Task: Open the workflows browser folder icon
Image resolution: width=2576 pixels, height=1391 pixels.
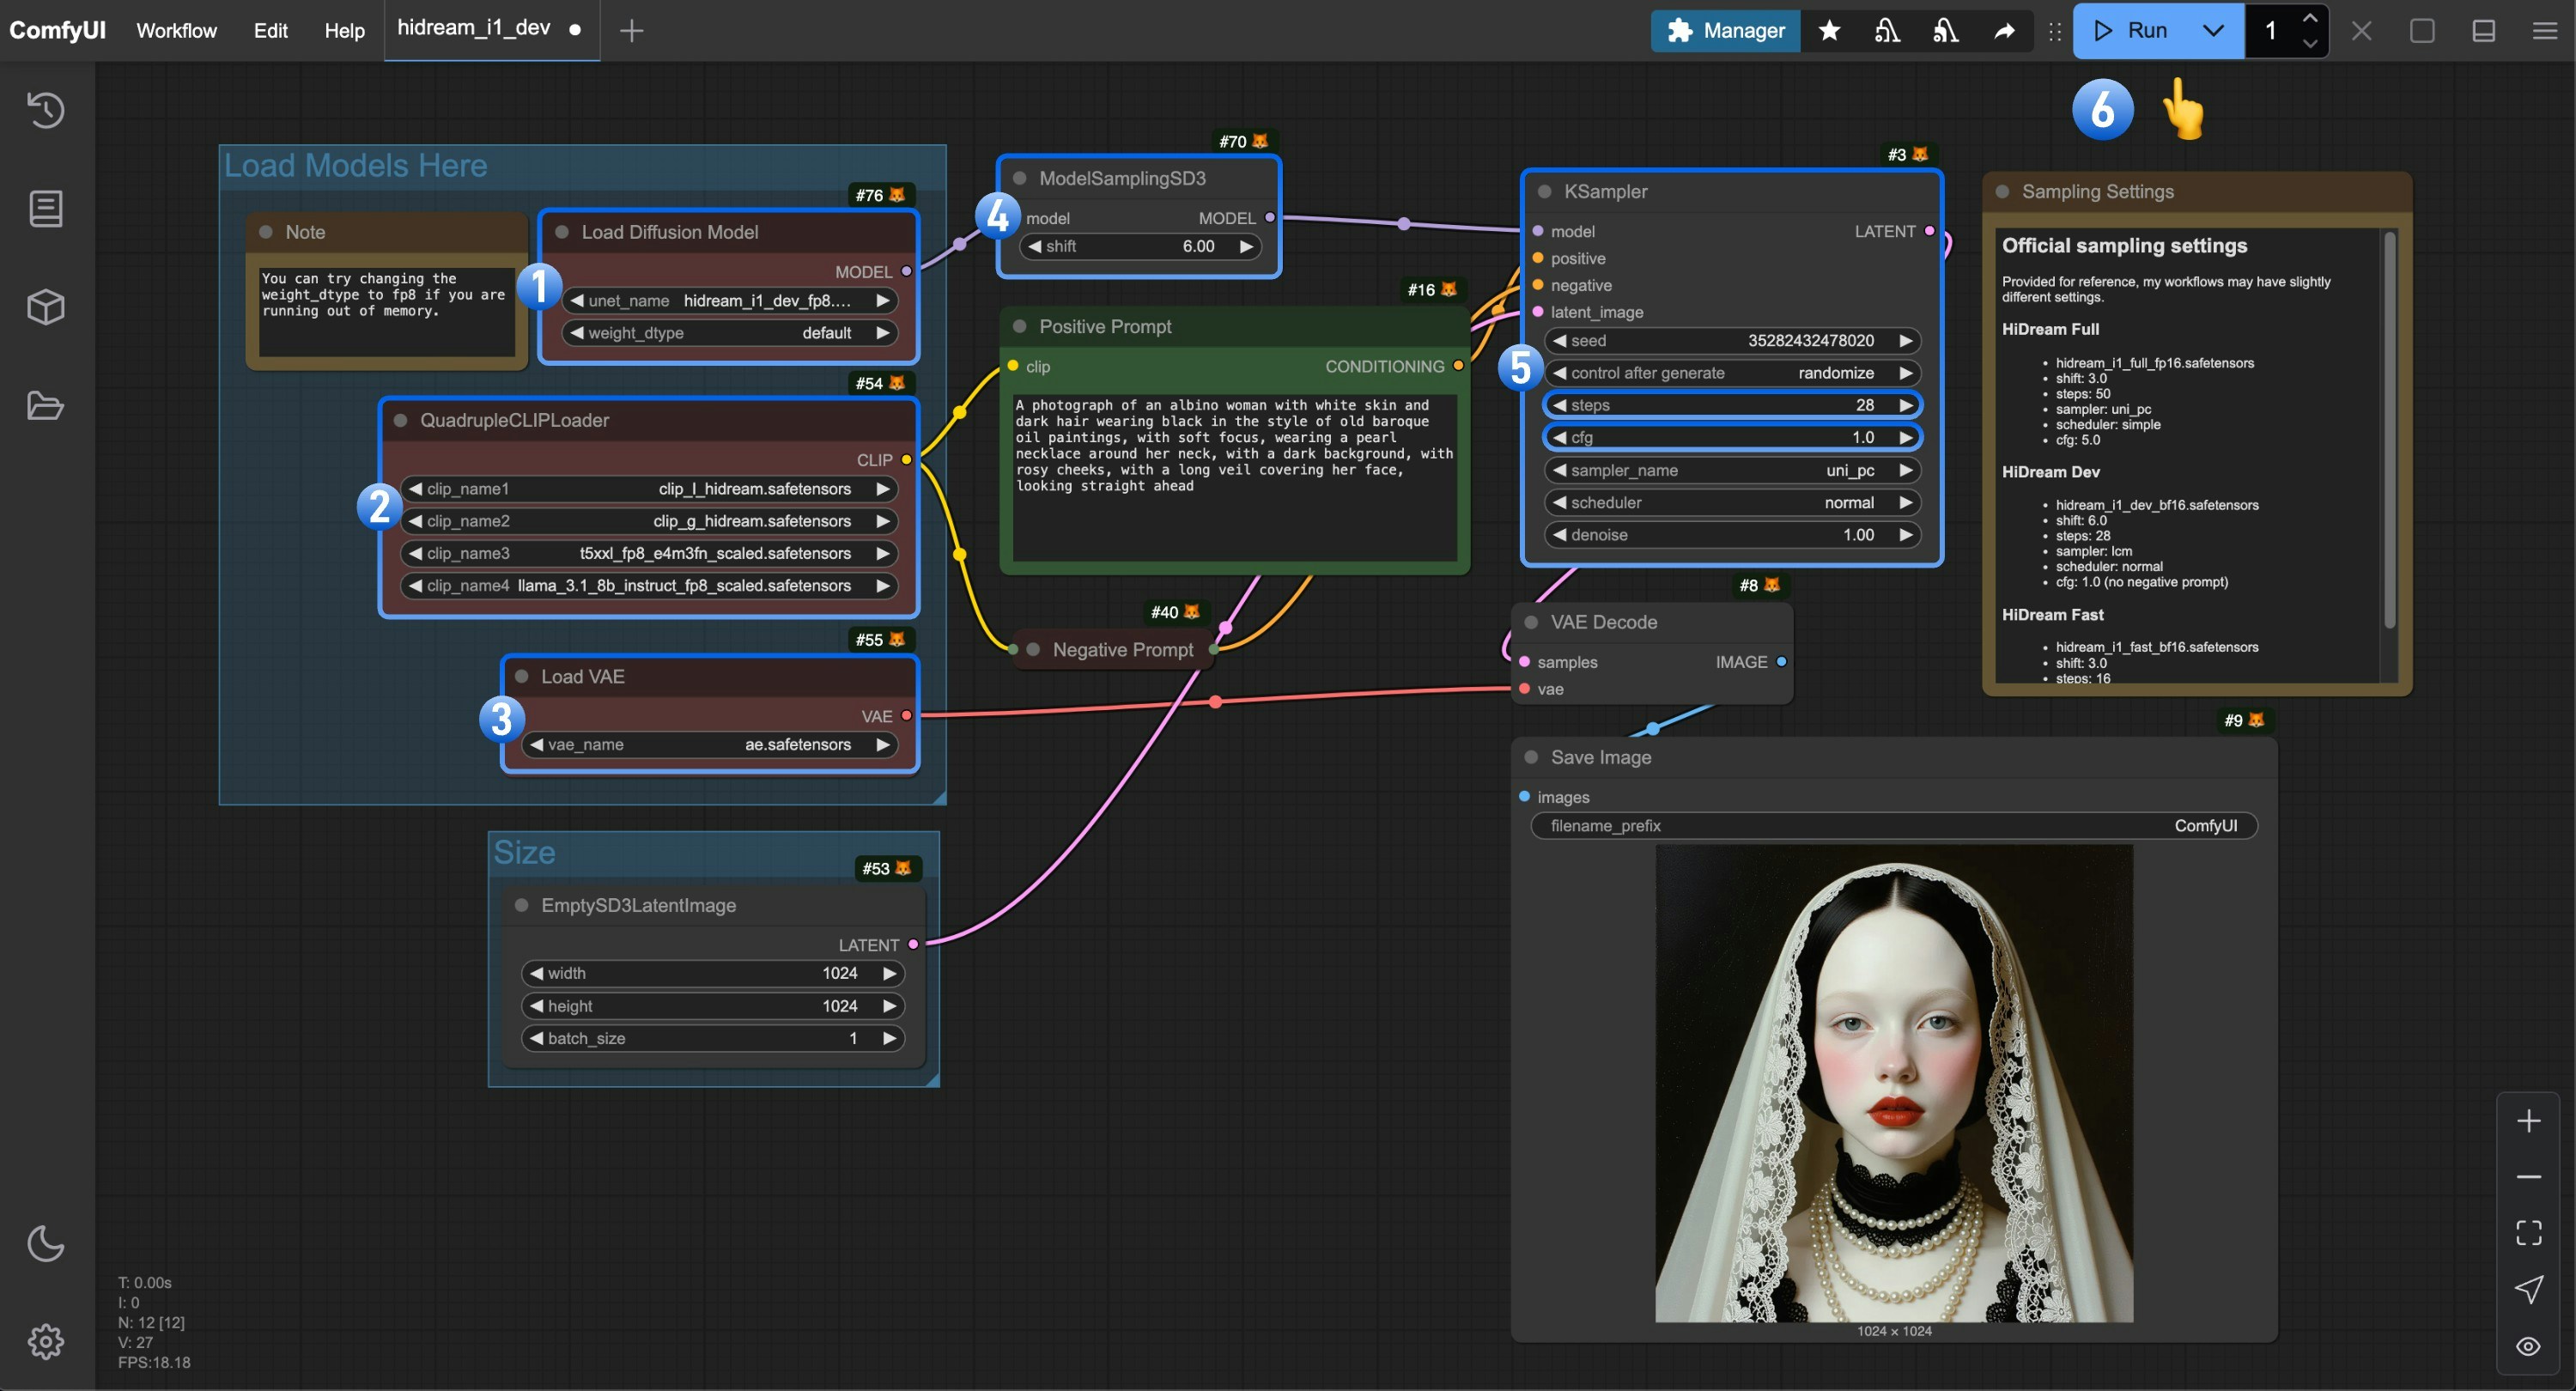Action: click(x=46, y=405)
